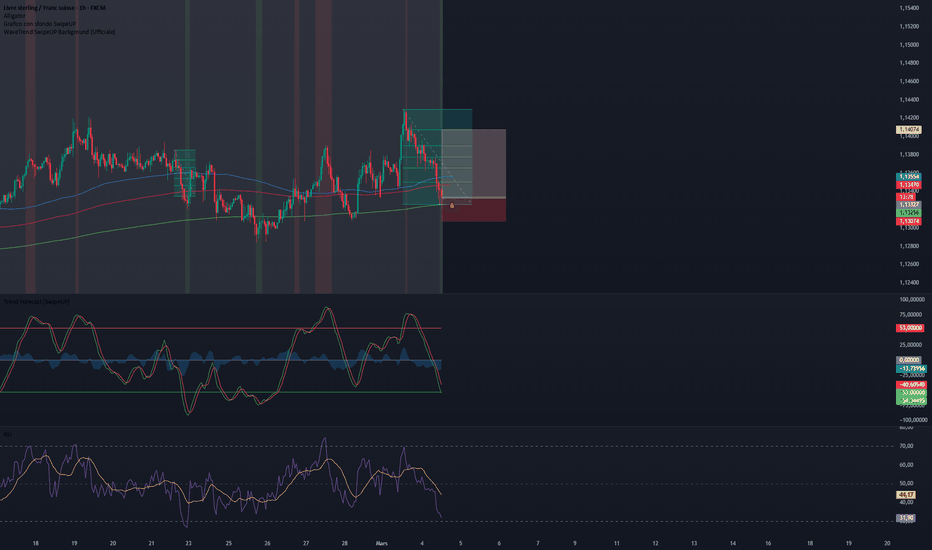Click the red 1,13074 price label
This screenshot has width=932, height=550.
click(x=909, y=221)
